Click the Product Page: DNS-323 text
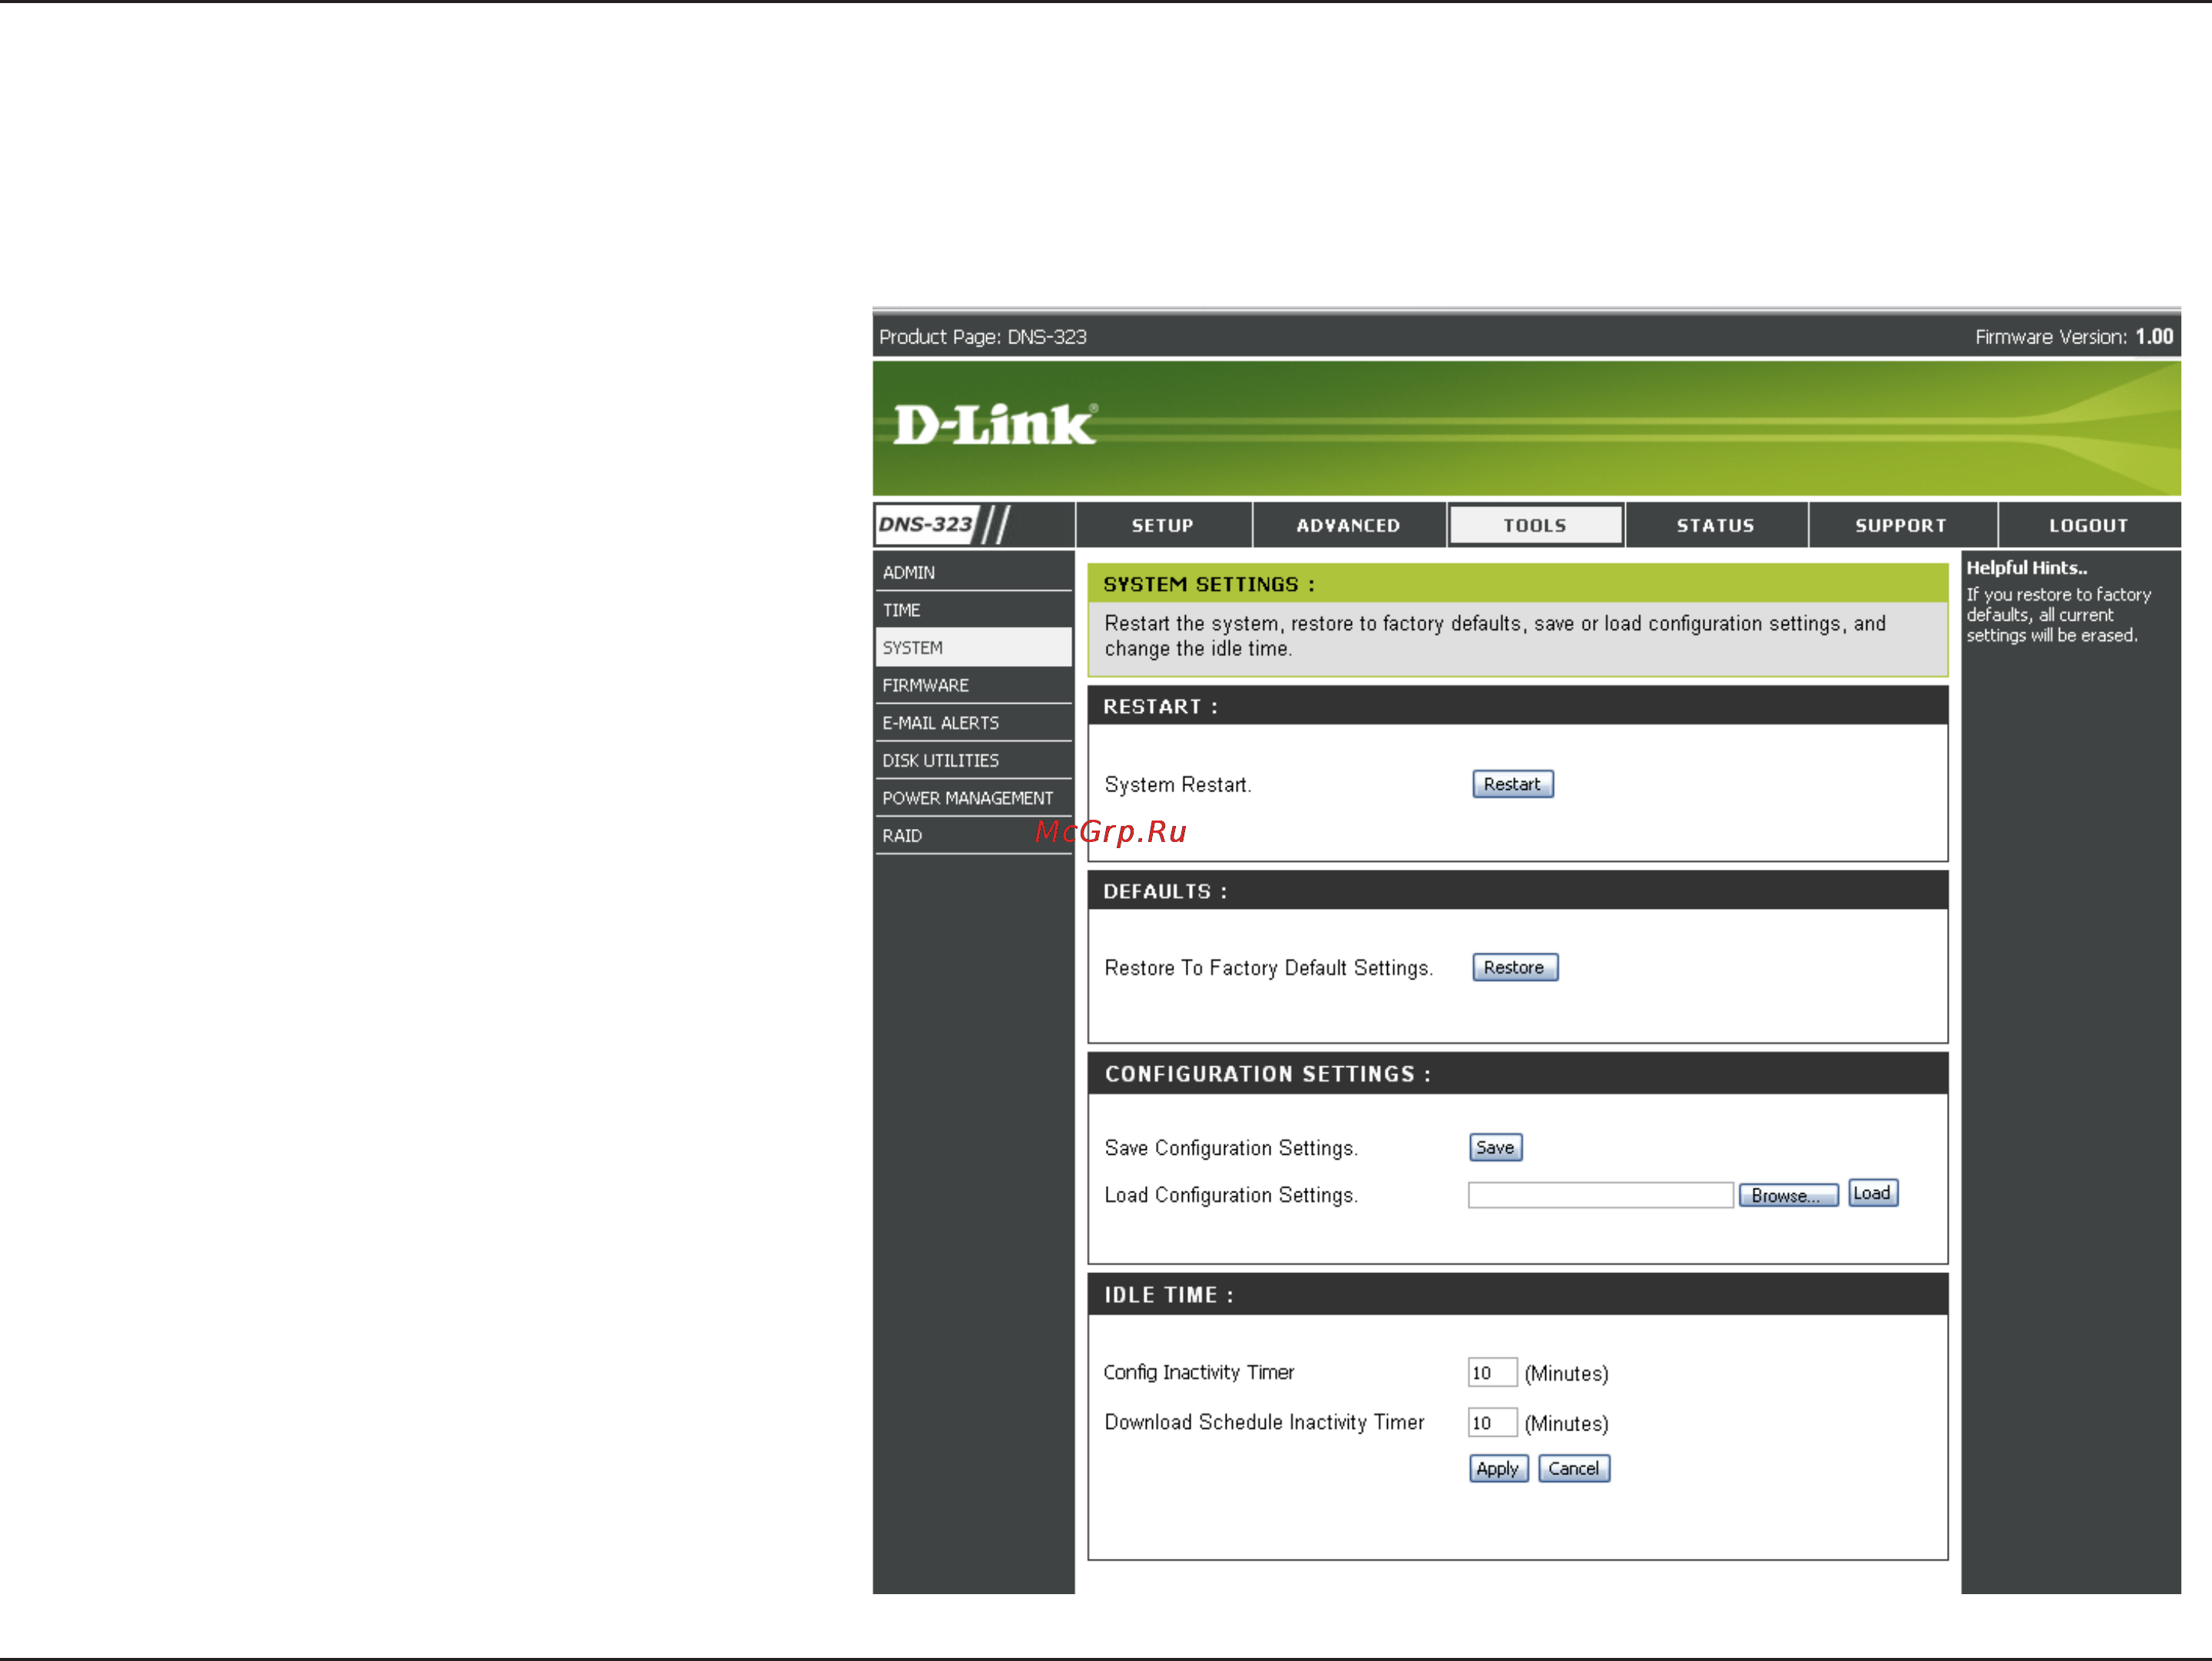Image resolution: width=2212 pixels, height=1661 pixels. coord(982,337)
